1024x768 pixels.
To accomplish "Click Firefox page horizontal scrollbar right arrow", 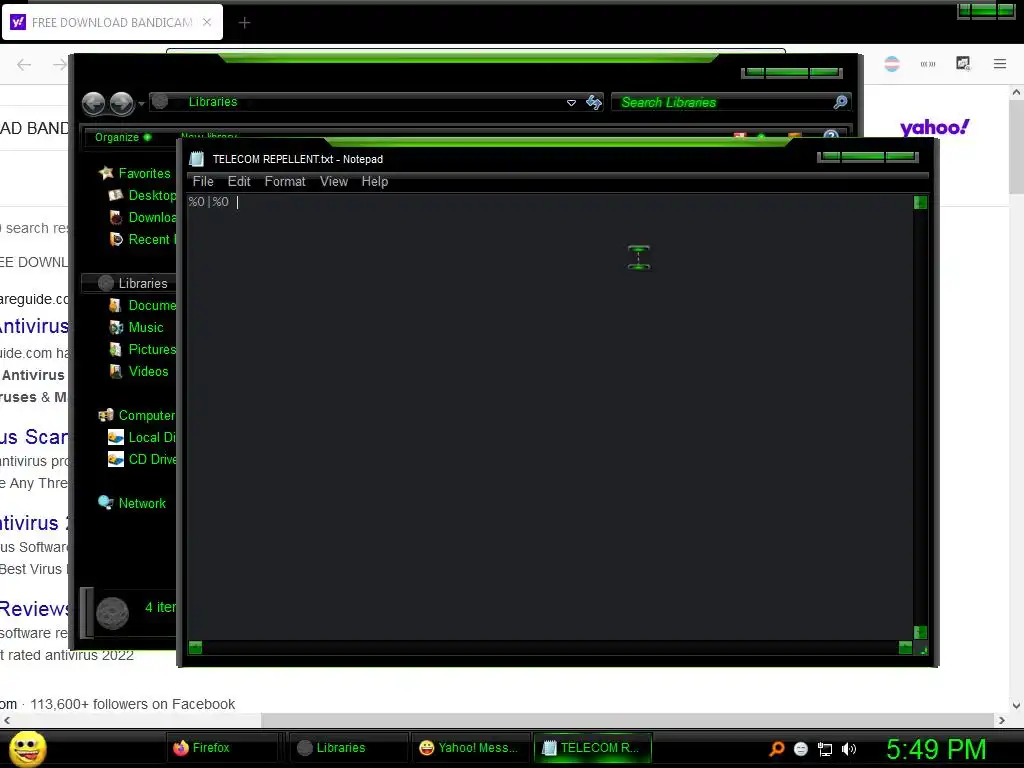I will point(1002,720).
